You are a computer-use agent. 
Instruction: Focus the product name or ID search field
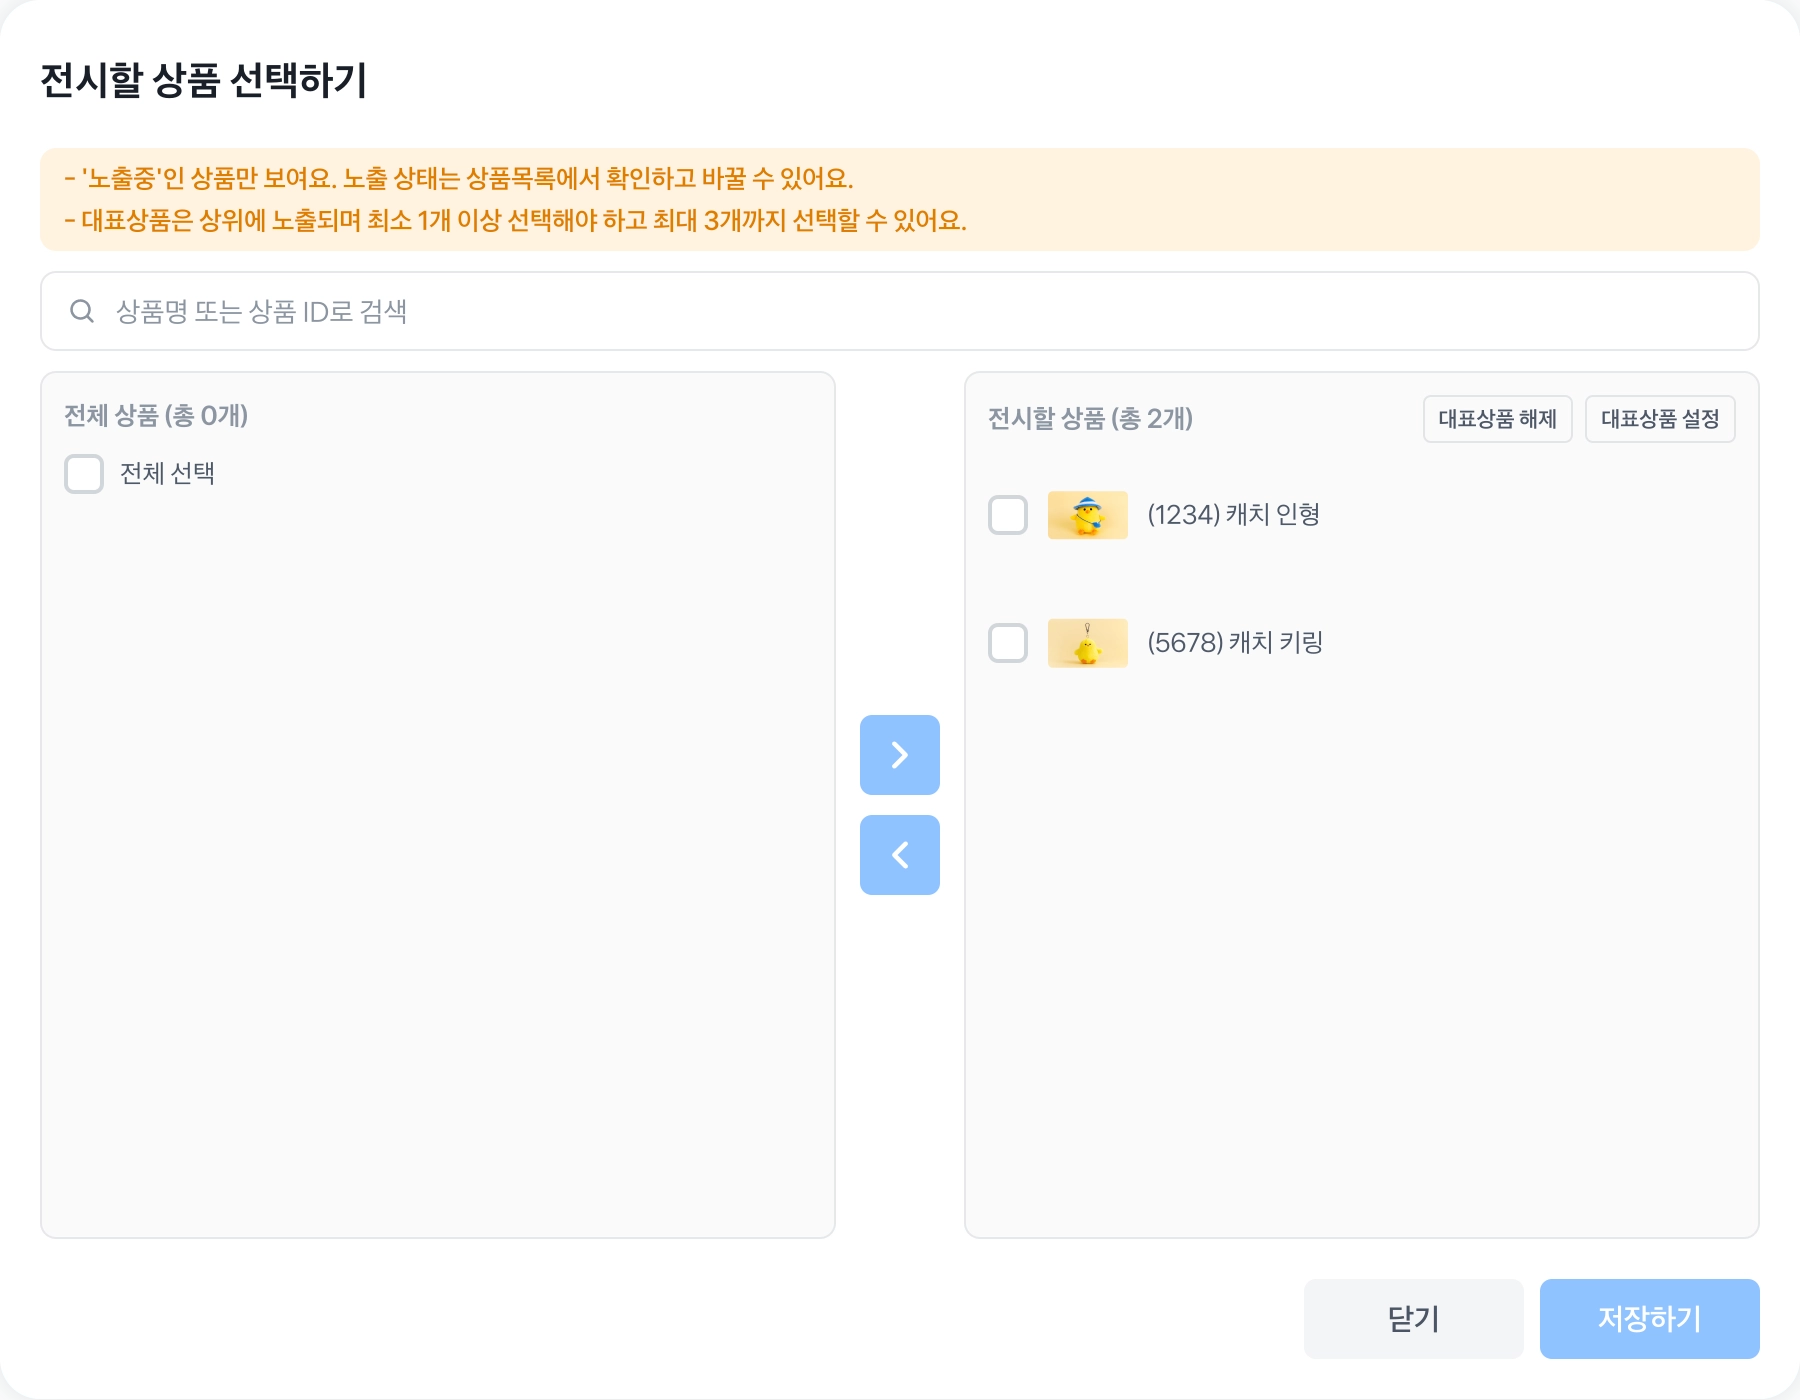(900, 311)
